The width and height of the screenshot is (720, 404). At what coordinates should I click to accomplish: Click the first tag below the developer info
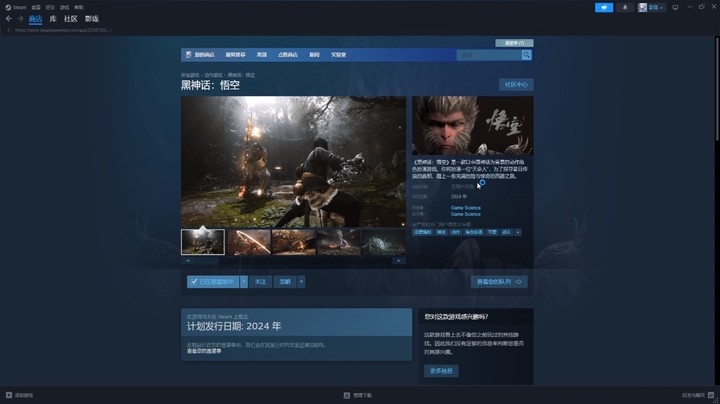pos(422,232)
